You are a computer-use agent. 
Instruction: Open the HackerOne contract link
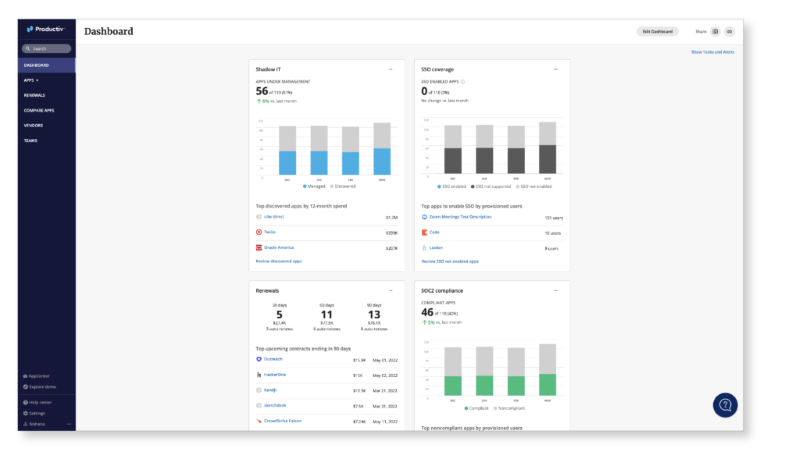tap(275, 375)
